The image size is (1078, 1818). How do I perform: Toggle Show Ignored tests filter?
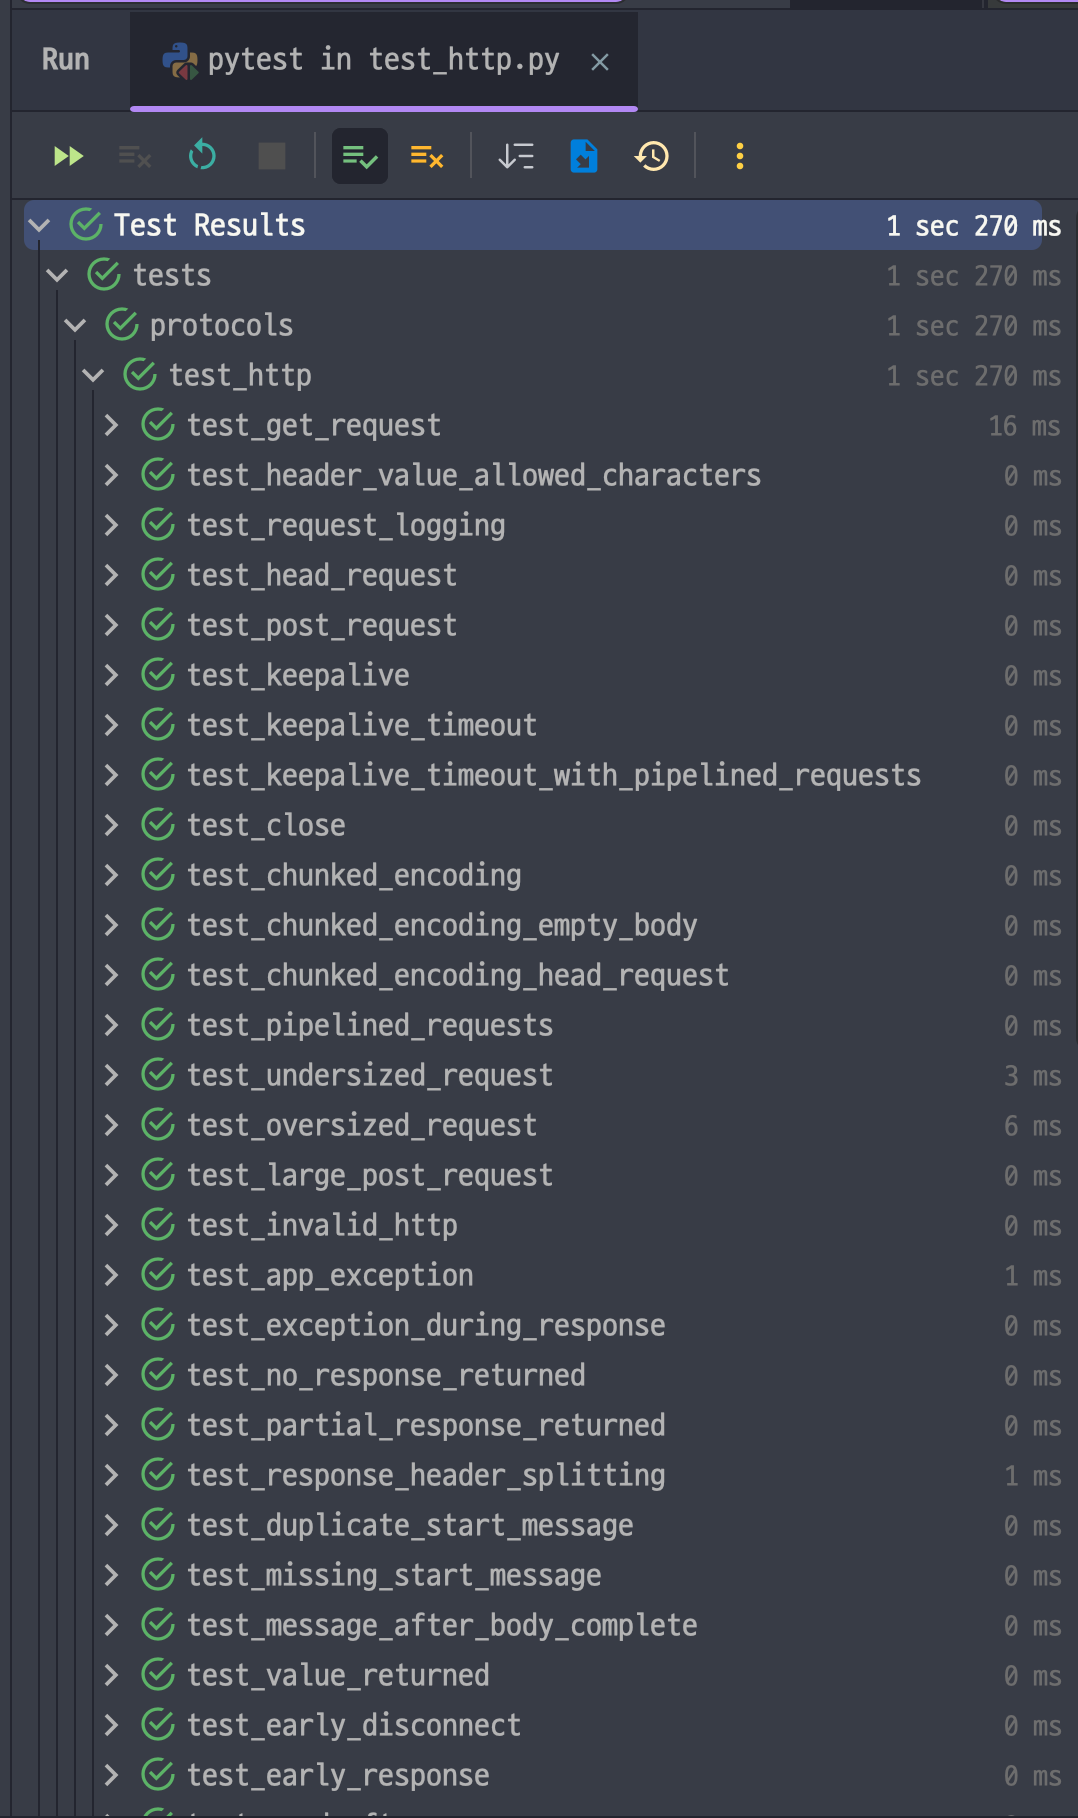tap(427, 156)
